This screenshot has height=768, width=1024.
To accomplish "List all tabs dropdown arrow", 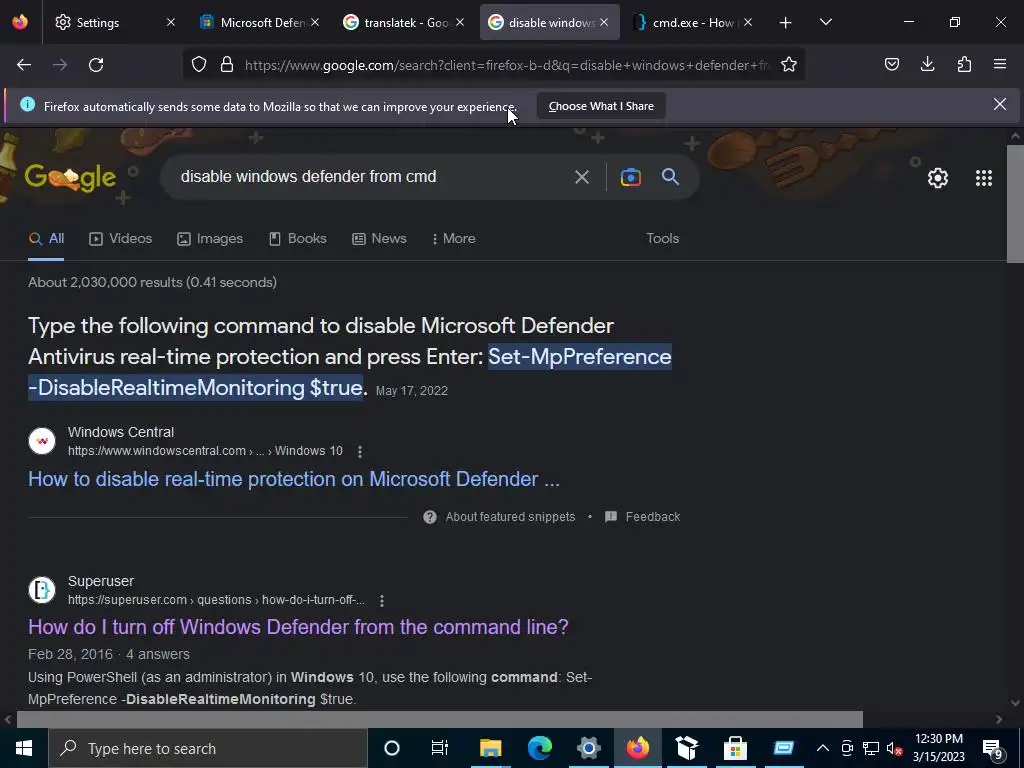I will pos(825,22).
